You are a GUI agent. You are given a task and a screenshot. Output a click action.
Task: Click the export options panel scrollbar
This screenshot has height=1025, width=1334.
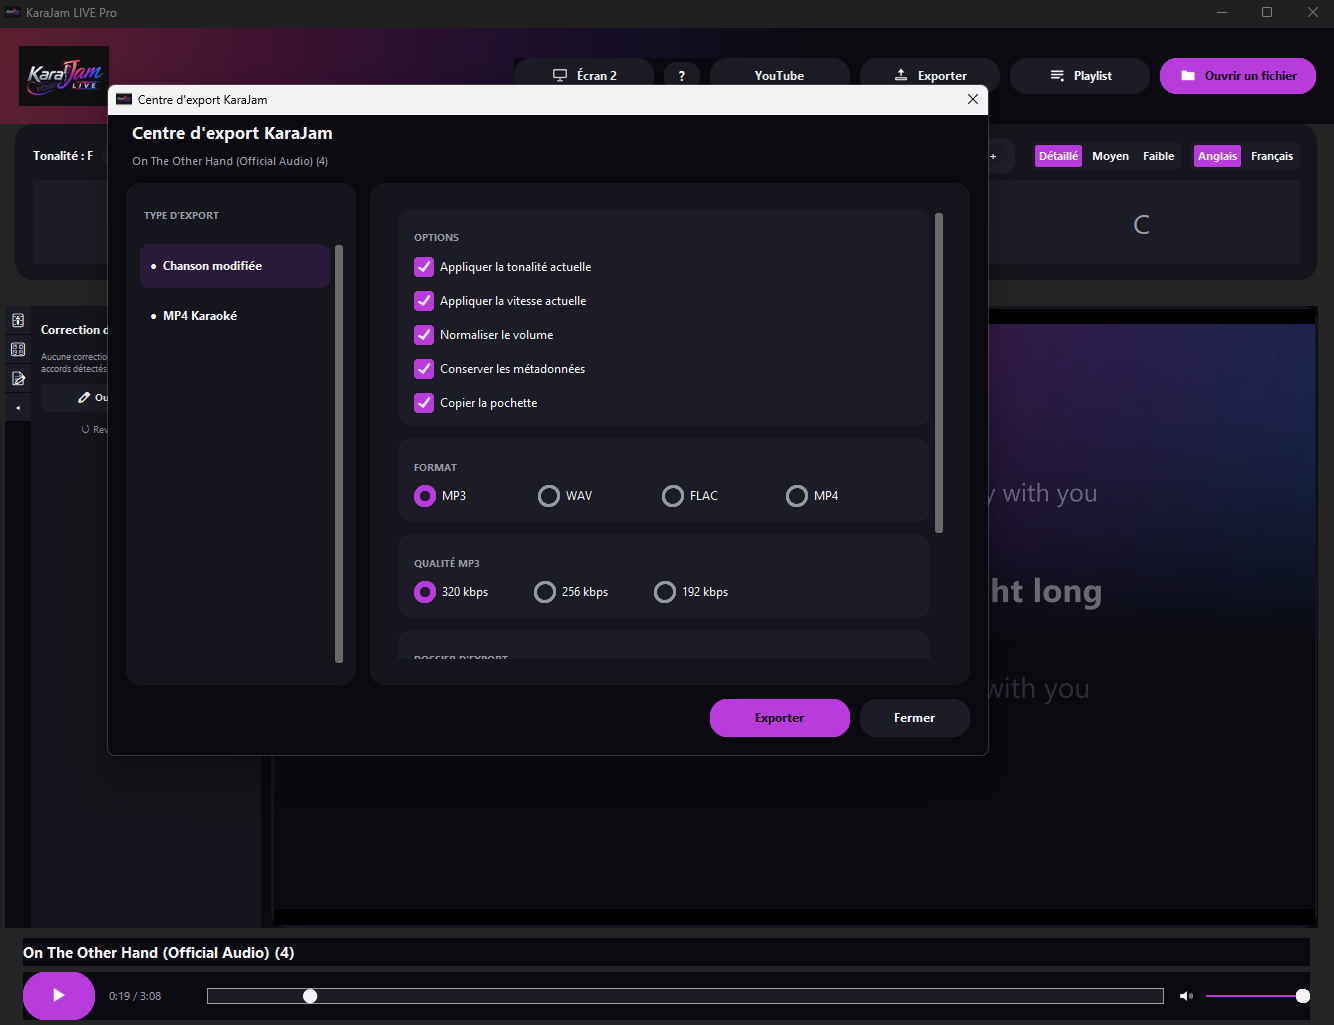click(x=939, y=373)
